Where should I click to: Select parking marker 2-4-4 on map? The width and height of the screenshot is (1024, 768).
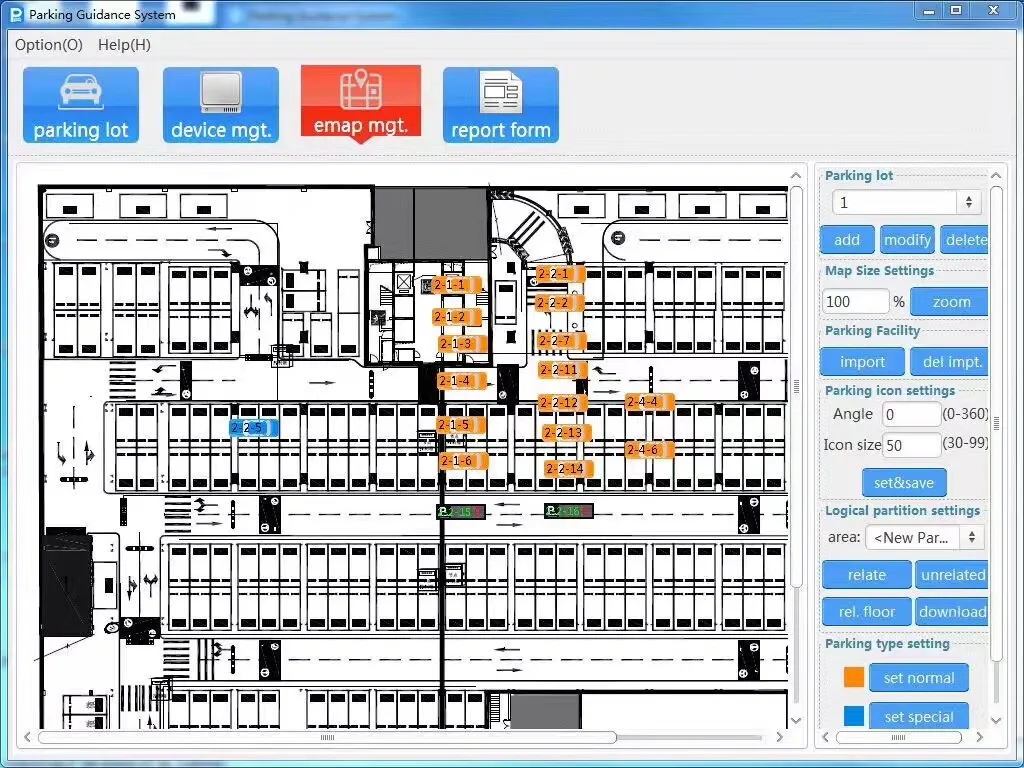[649, 402]
